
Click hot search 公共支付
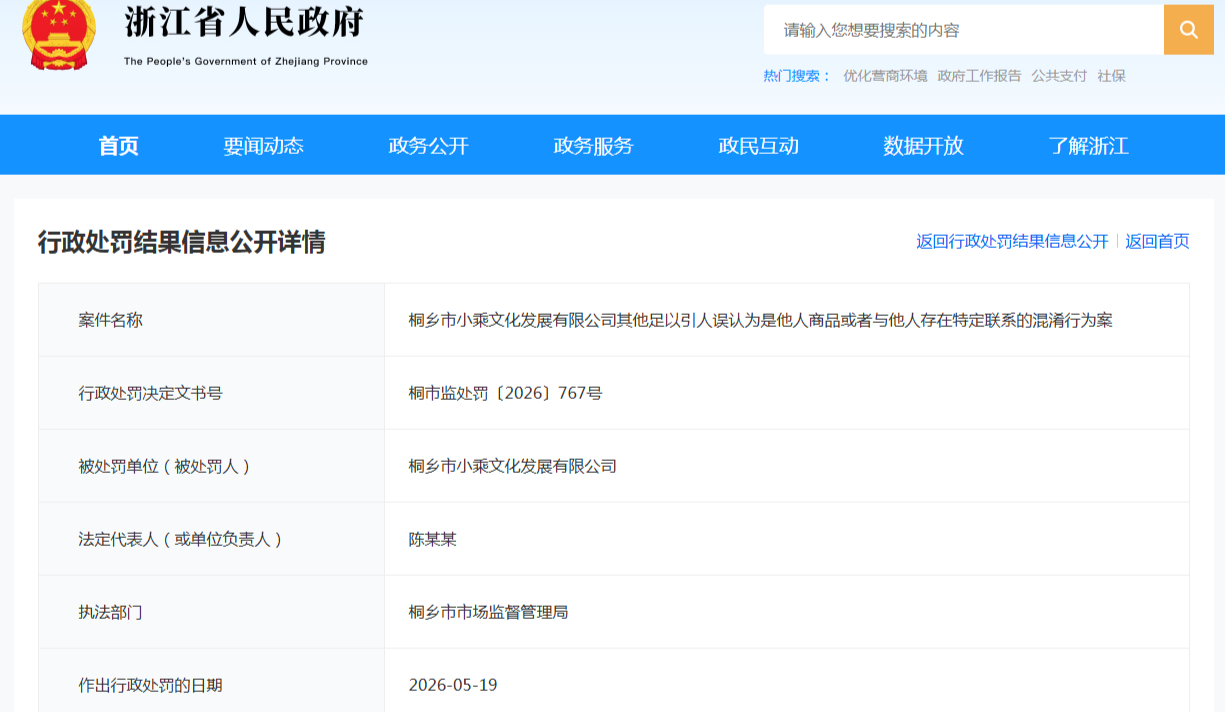(x=1059, y=76)
